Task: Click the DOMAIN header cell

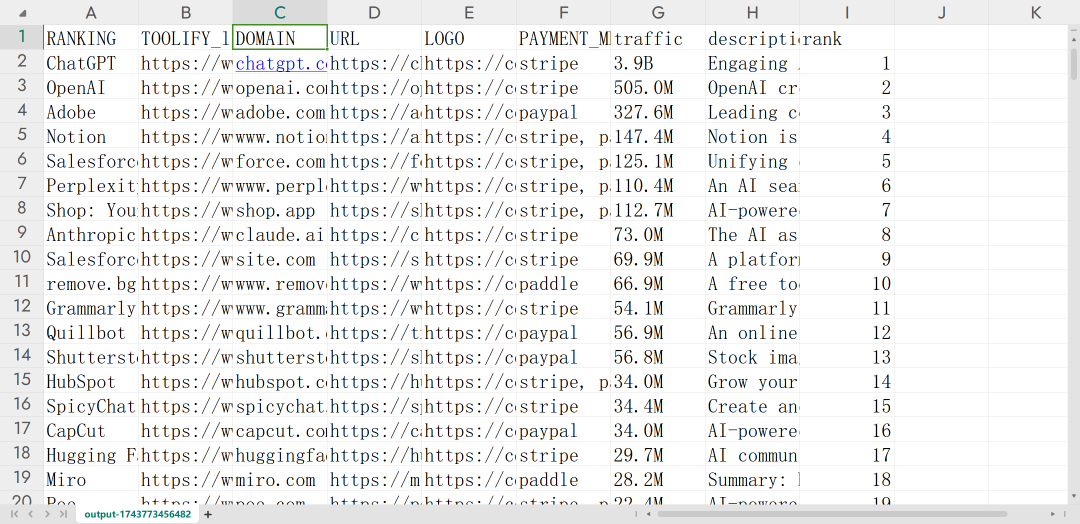Action: (x=280, y=38)
